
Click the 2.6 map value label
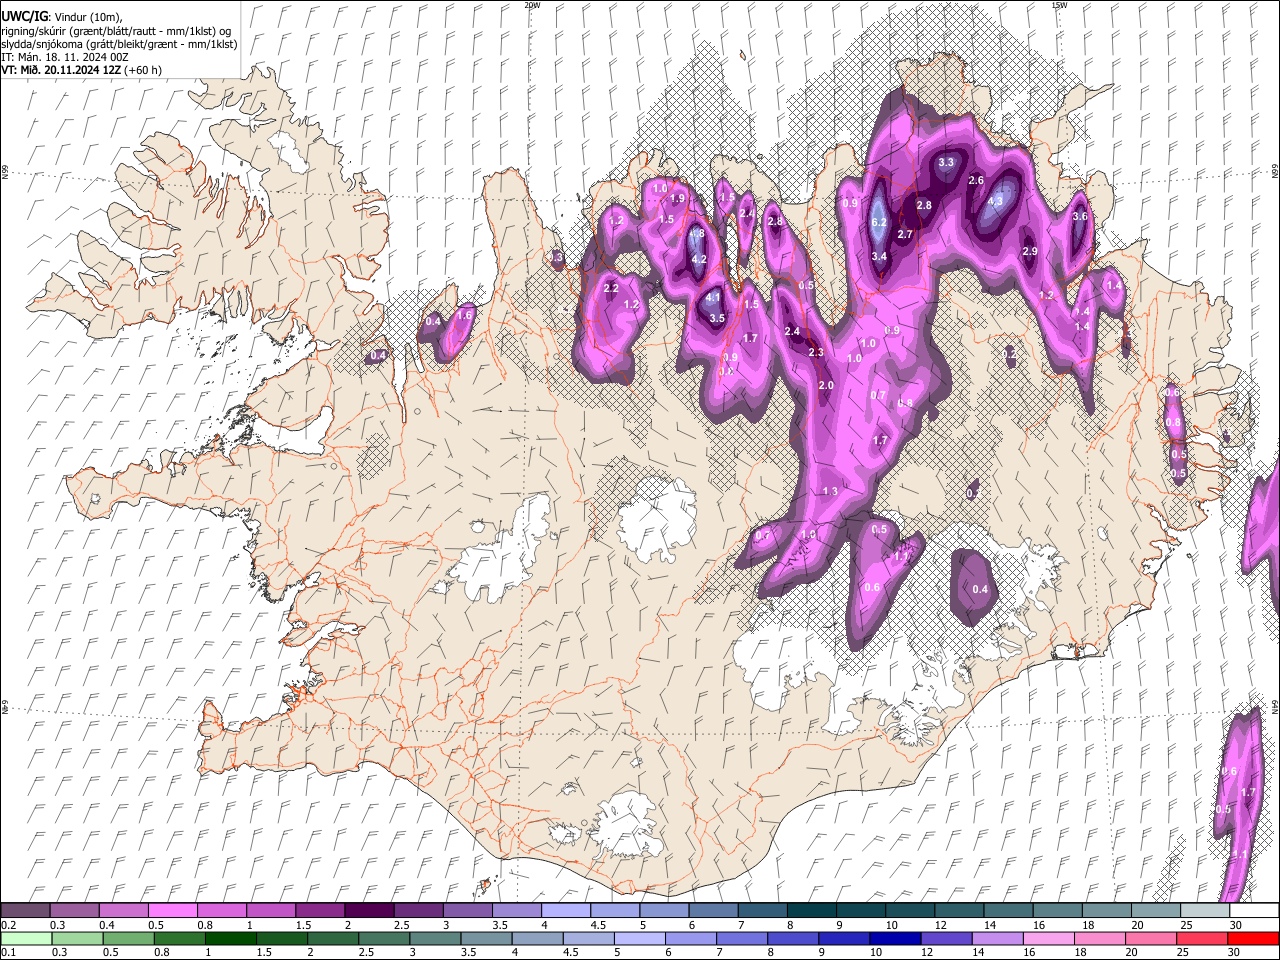[977, 180]
